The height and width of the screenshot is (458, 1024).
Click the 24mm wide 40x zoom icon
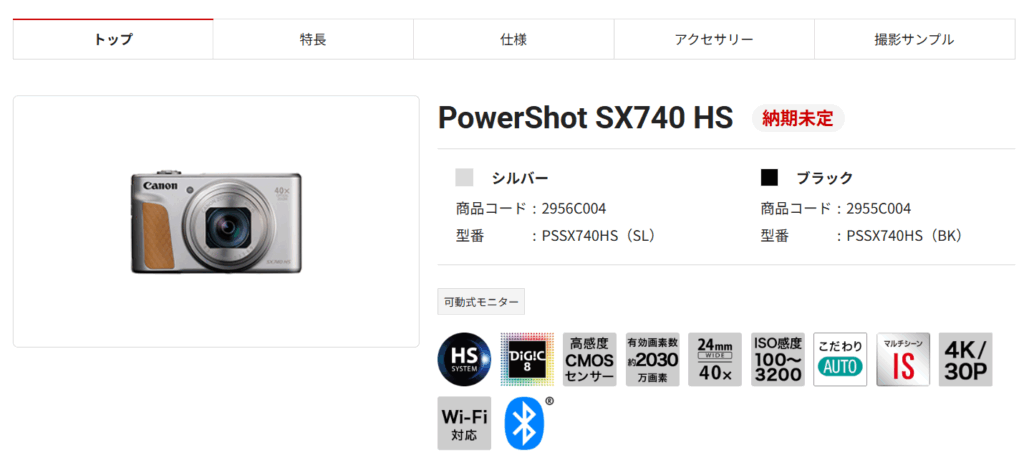(x=715, y=359)
